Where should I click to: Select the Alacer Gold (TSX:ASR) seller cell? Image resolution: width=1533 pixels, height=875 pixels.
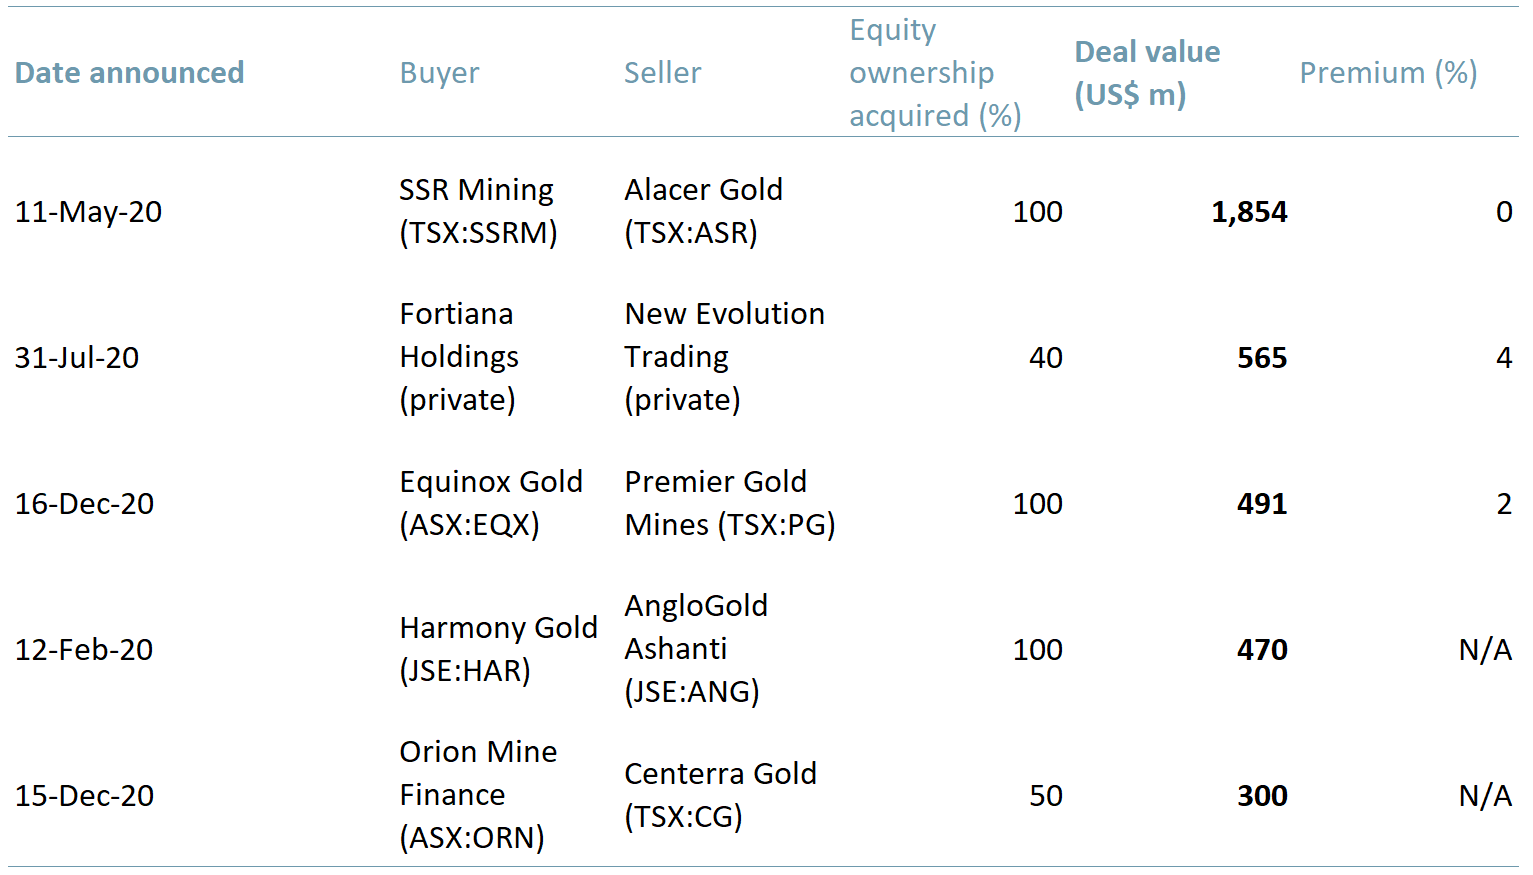703,211
